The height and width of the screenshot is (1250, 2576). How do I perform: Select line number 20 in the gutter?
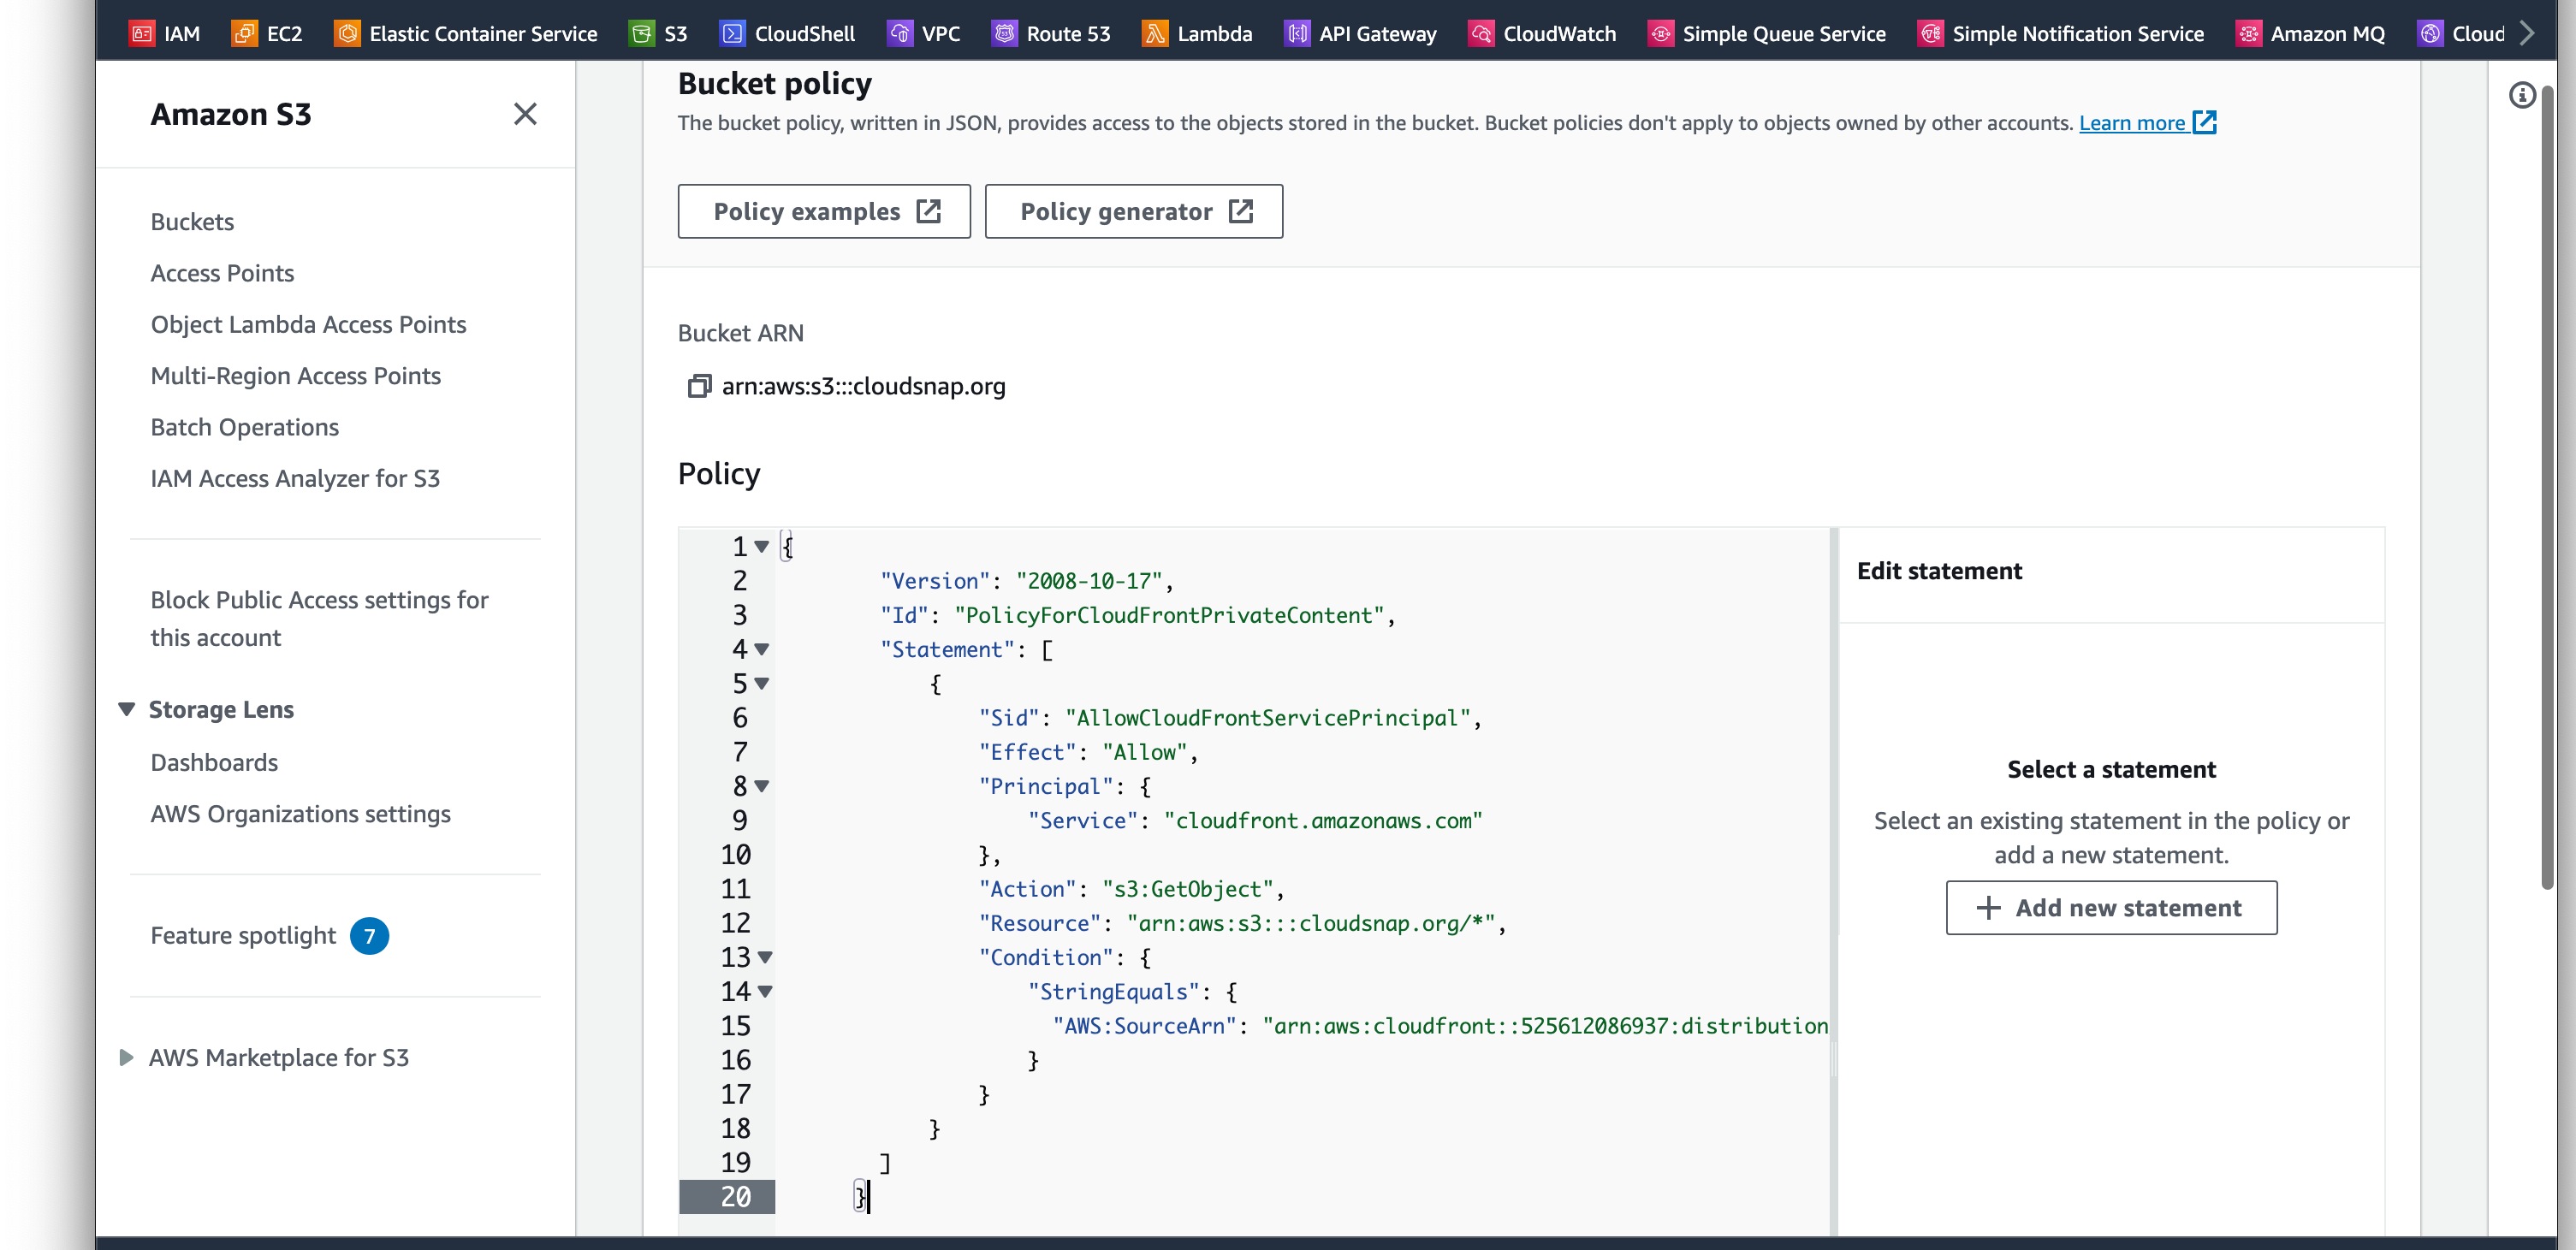tap(735, 1197)
